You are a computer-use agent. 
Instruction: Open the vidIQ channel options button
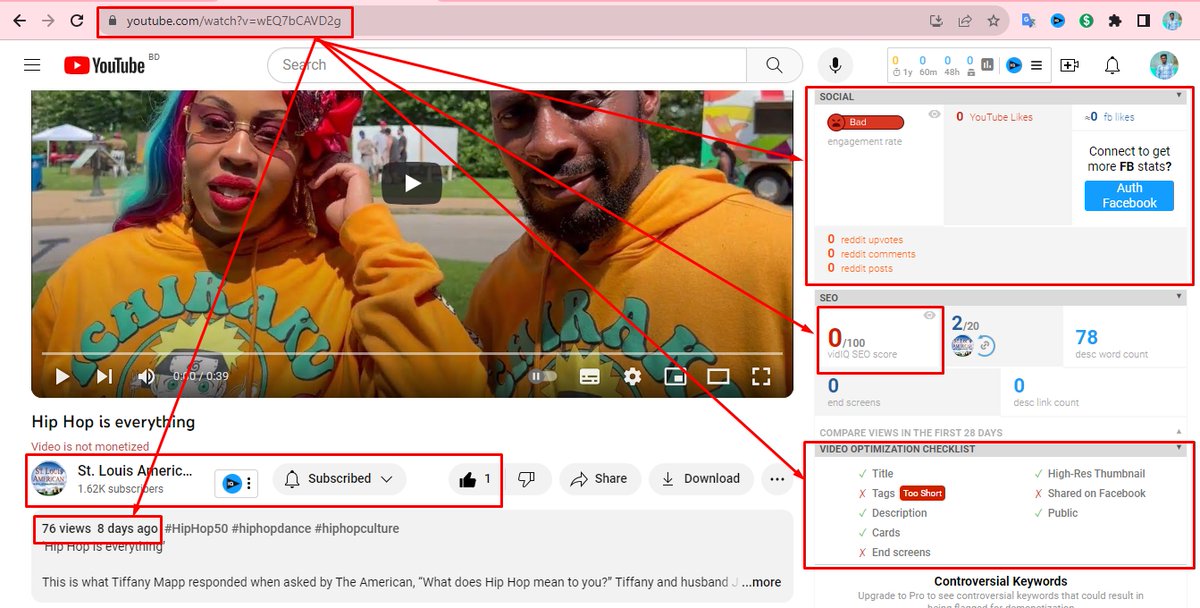point(237,483)
